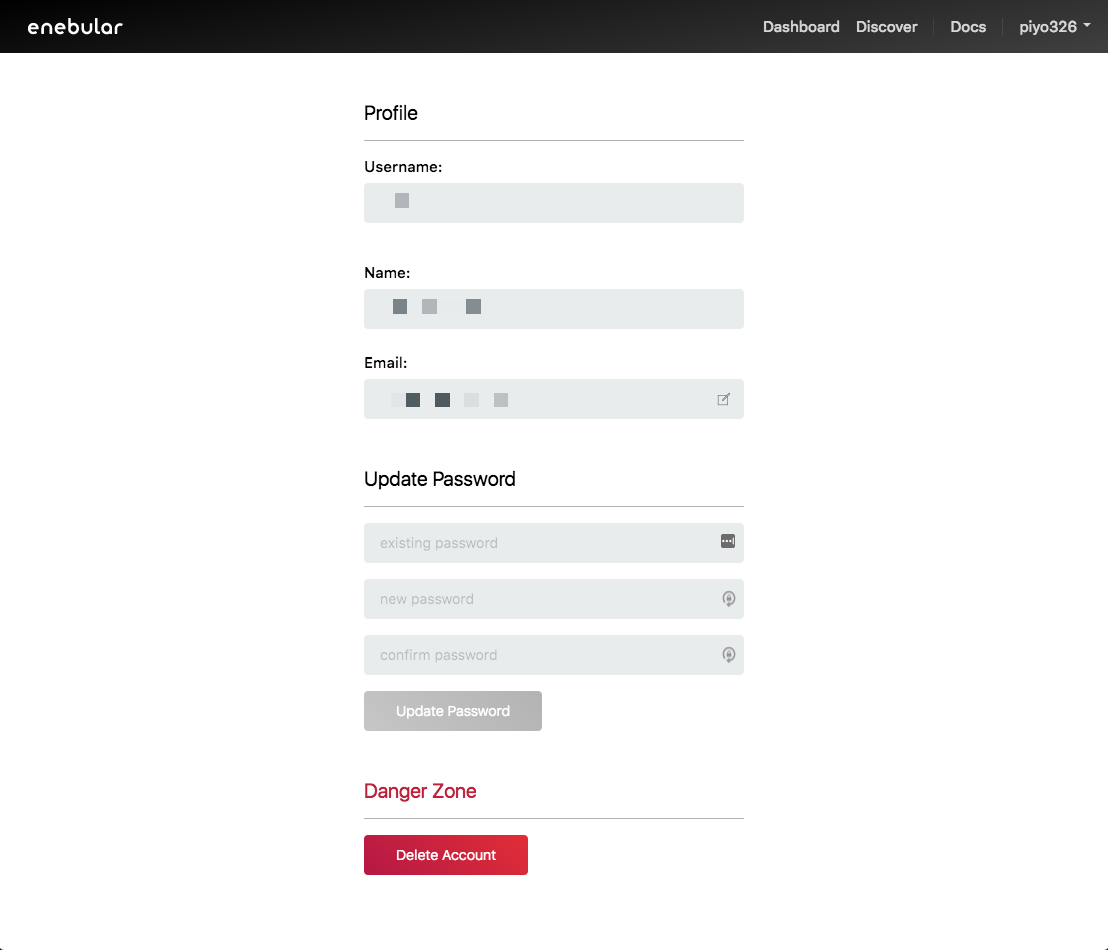Click the edit icon in Email field
The width and height of the screenshot is (1108, 950).
tap(723, 400)
